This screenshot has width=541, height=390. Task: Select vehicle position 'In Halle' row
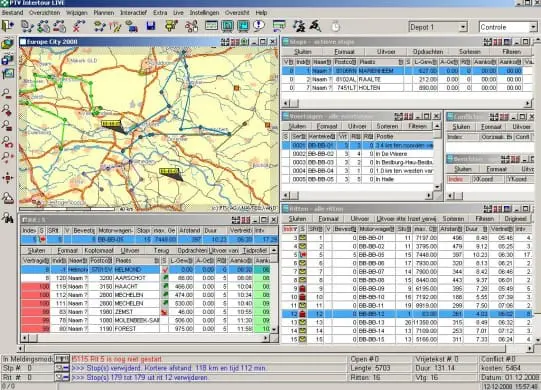point(357,179)
